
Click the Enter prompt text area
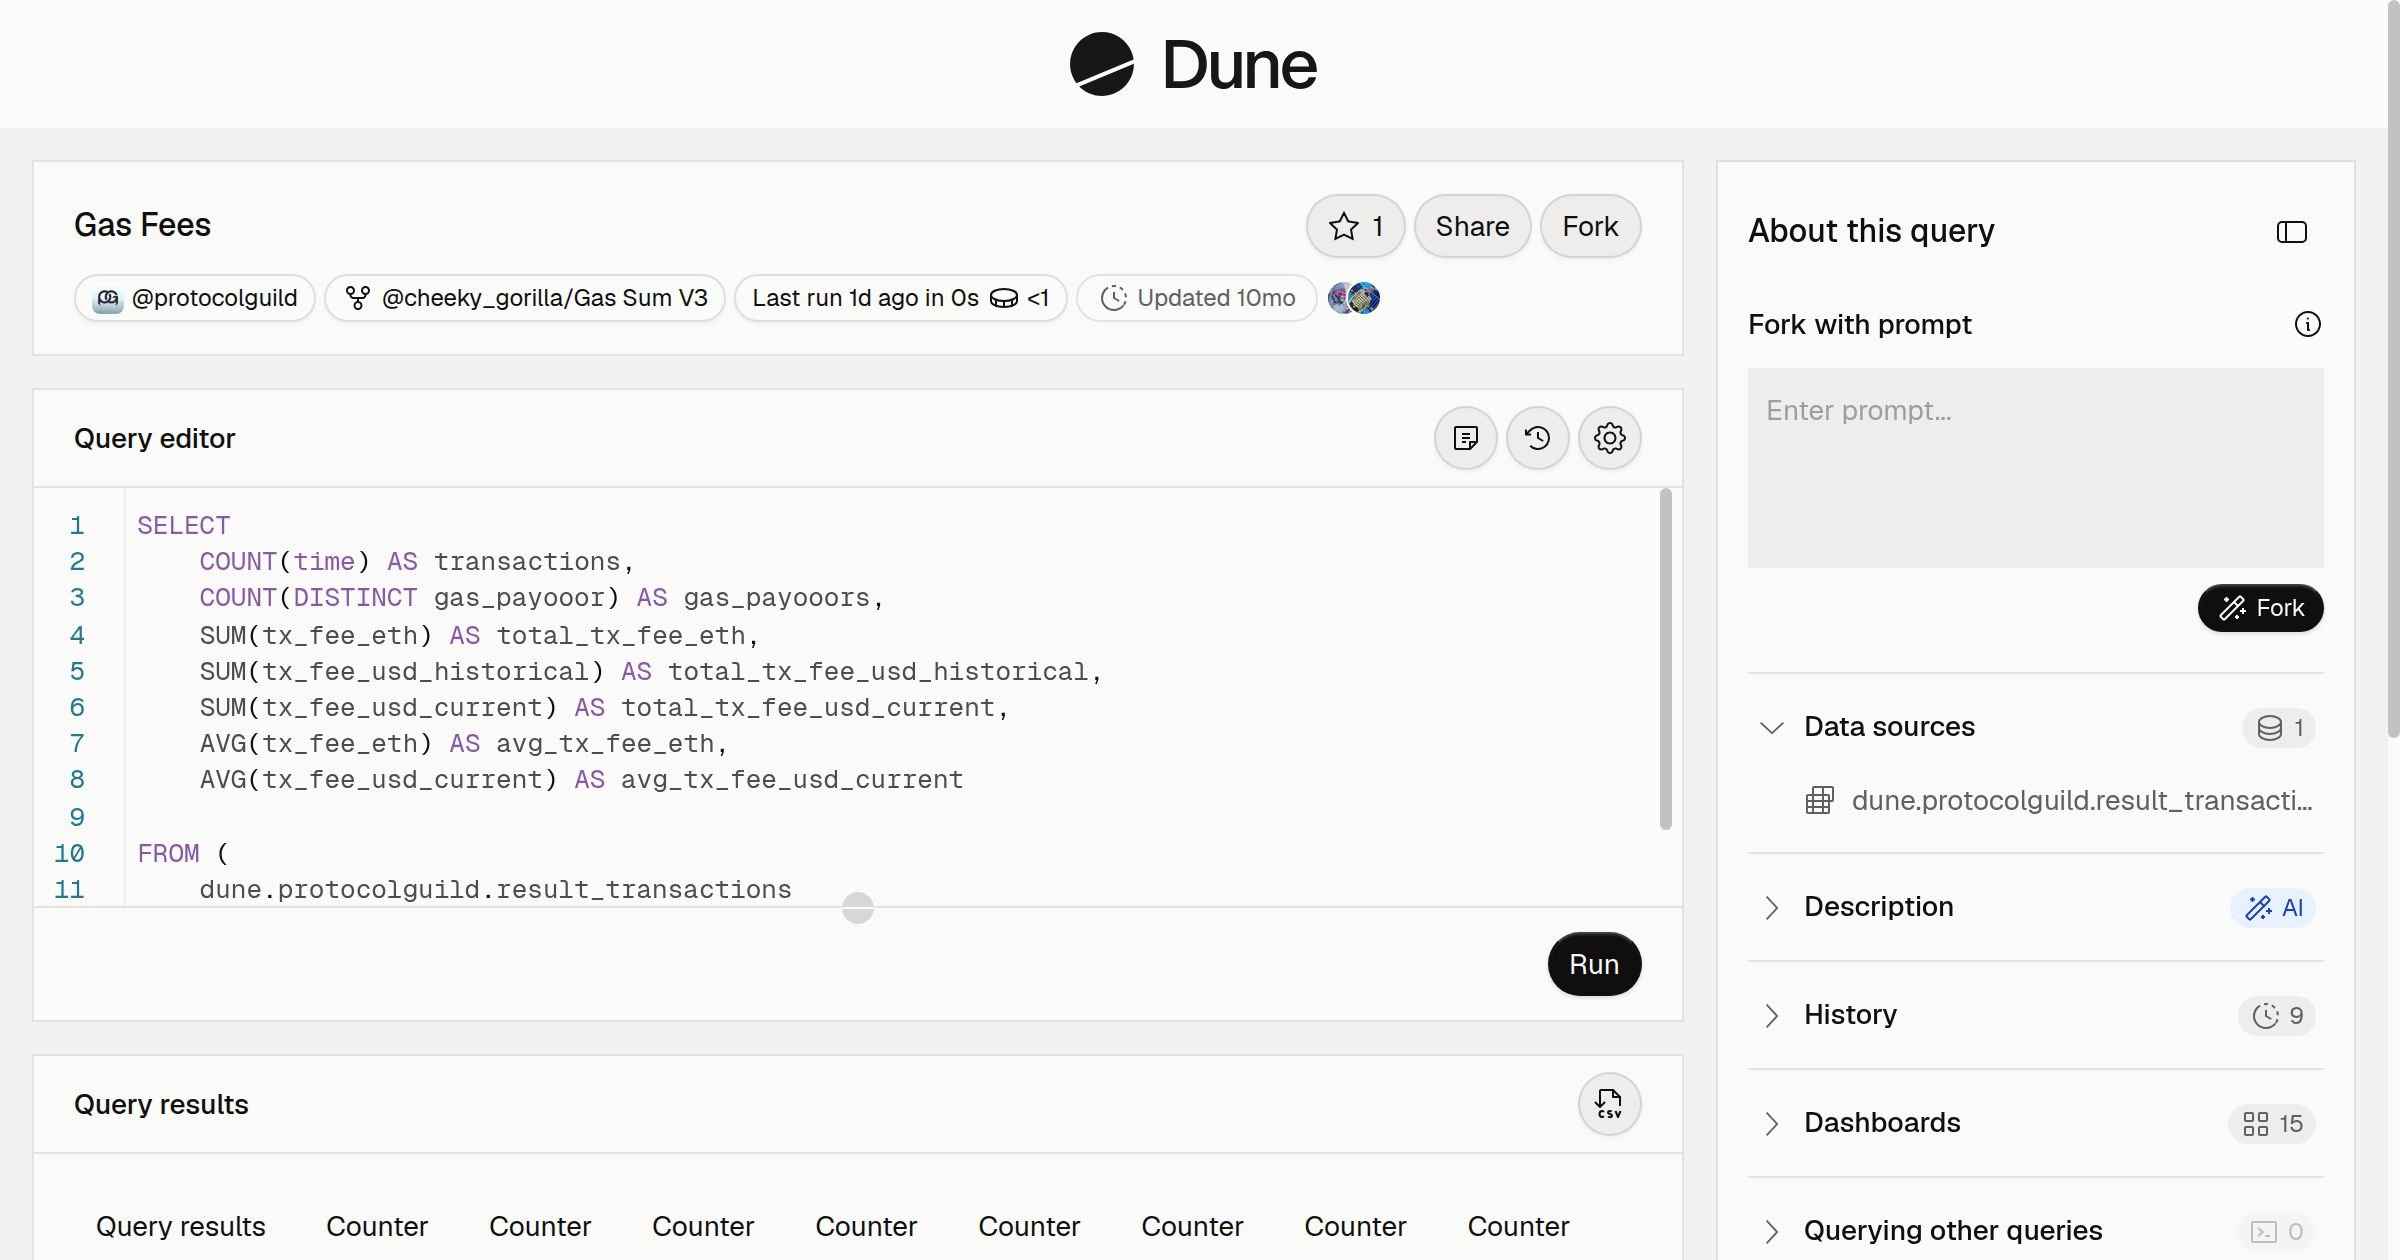(2035, 468)
